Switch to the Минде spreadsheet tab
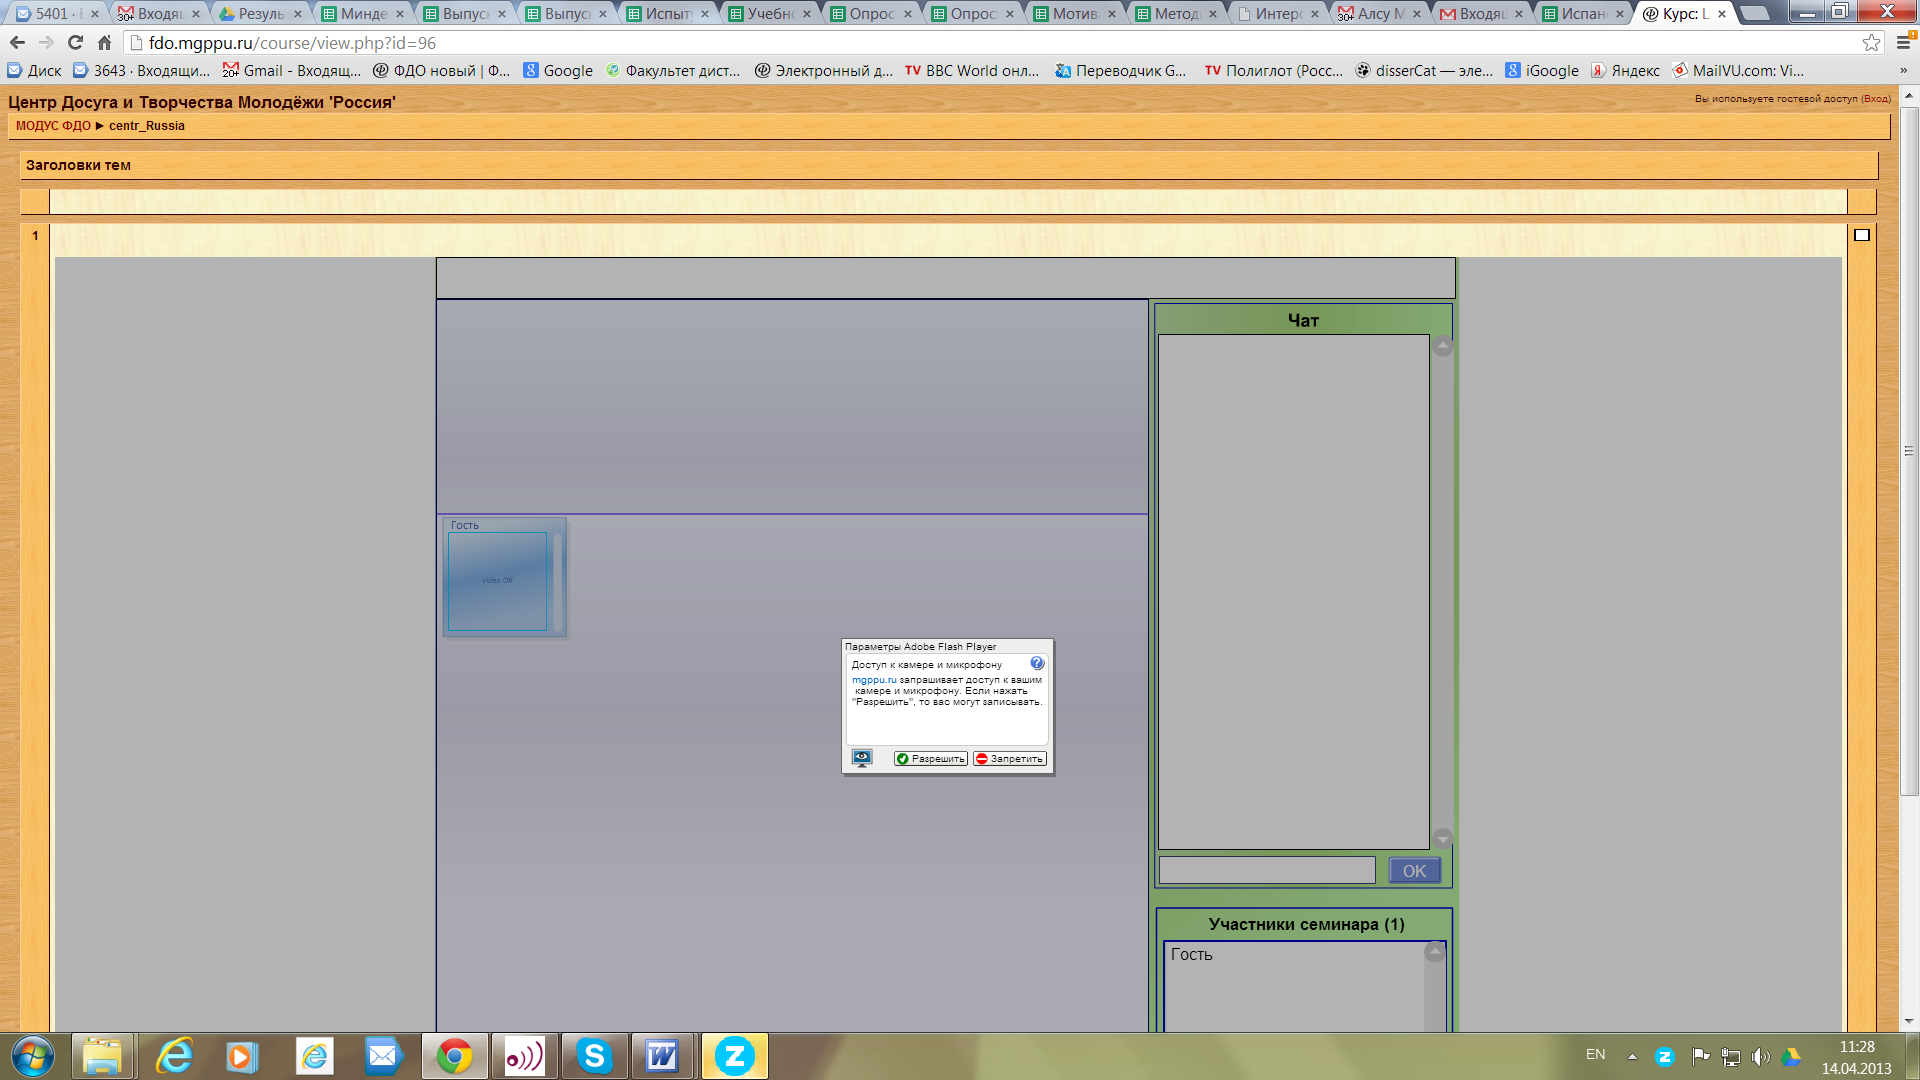 click(x=362, y=14)
